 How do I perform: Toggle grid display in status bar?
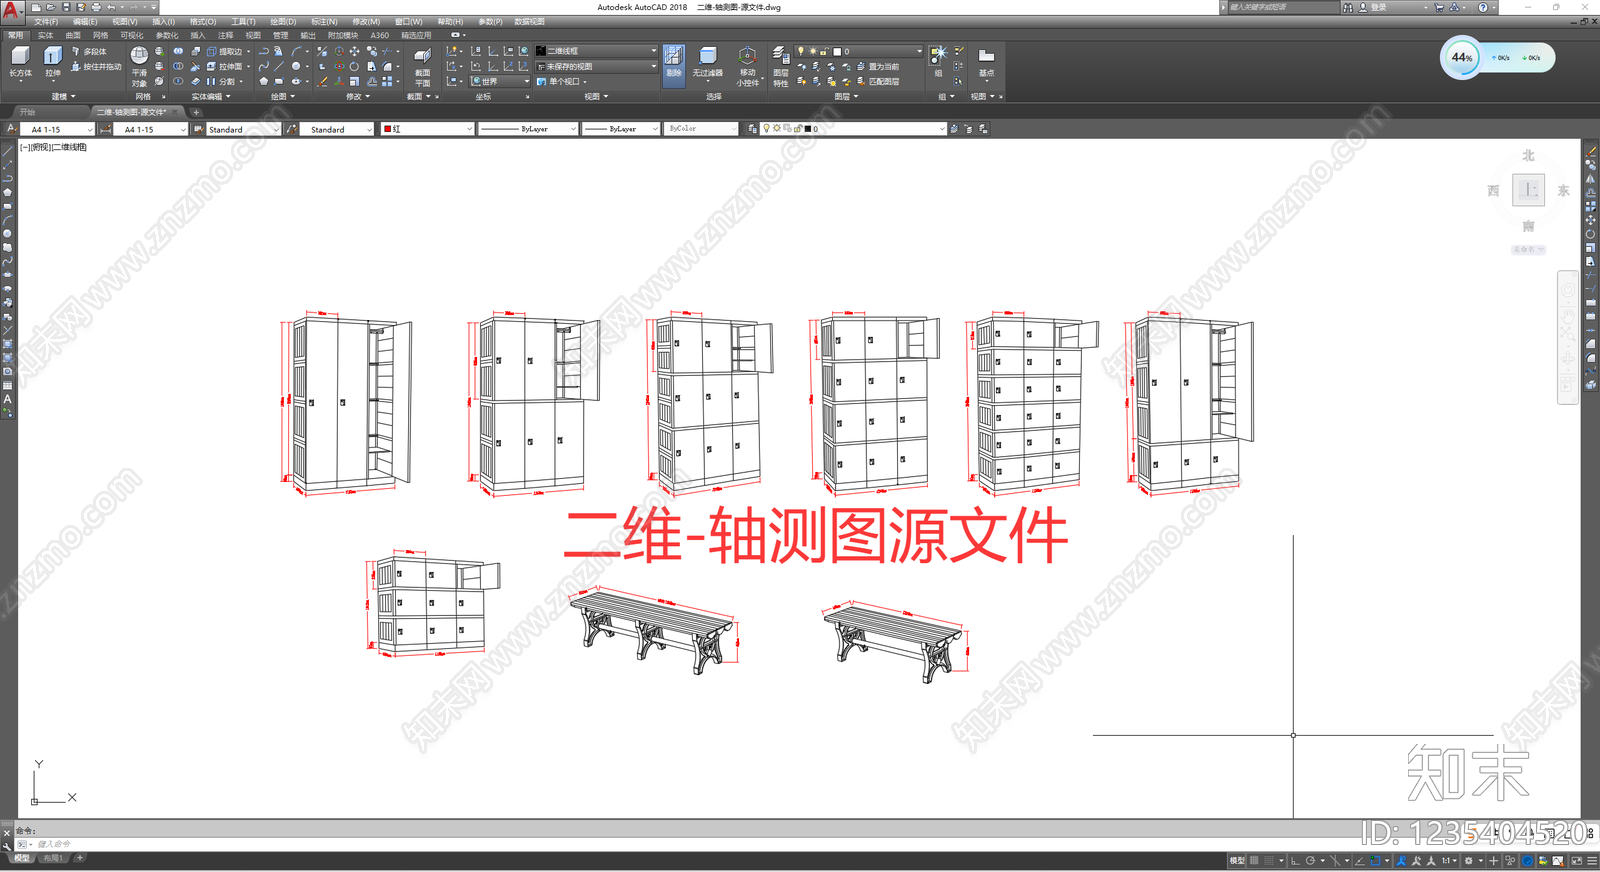pos(1254,860)
